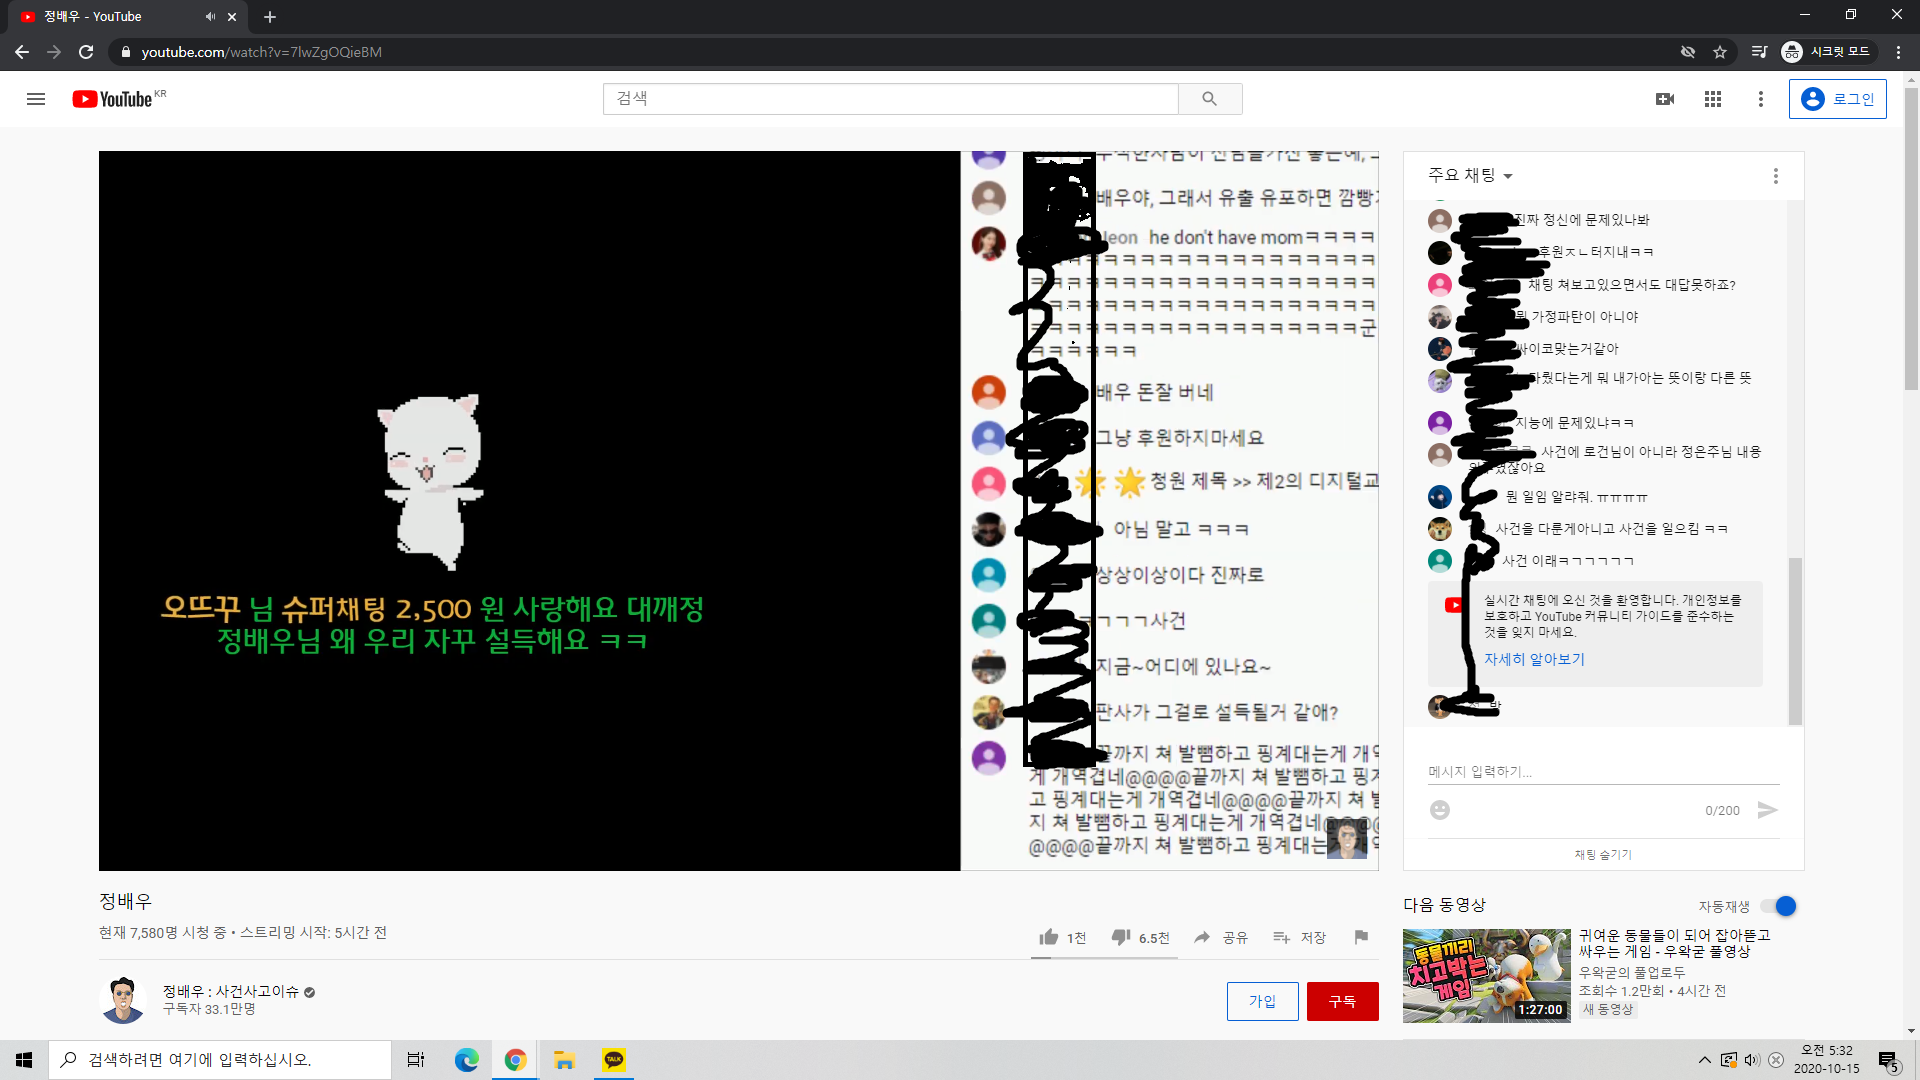The image size is (1920, 1080).
Task: Open the YouTube hamburger guide menu
Action: pyautogui.click(x=36, y=99)
